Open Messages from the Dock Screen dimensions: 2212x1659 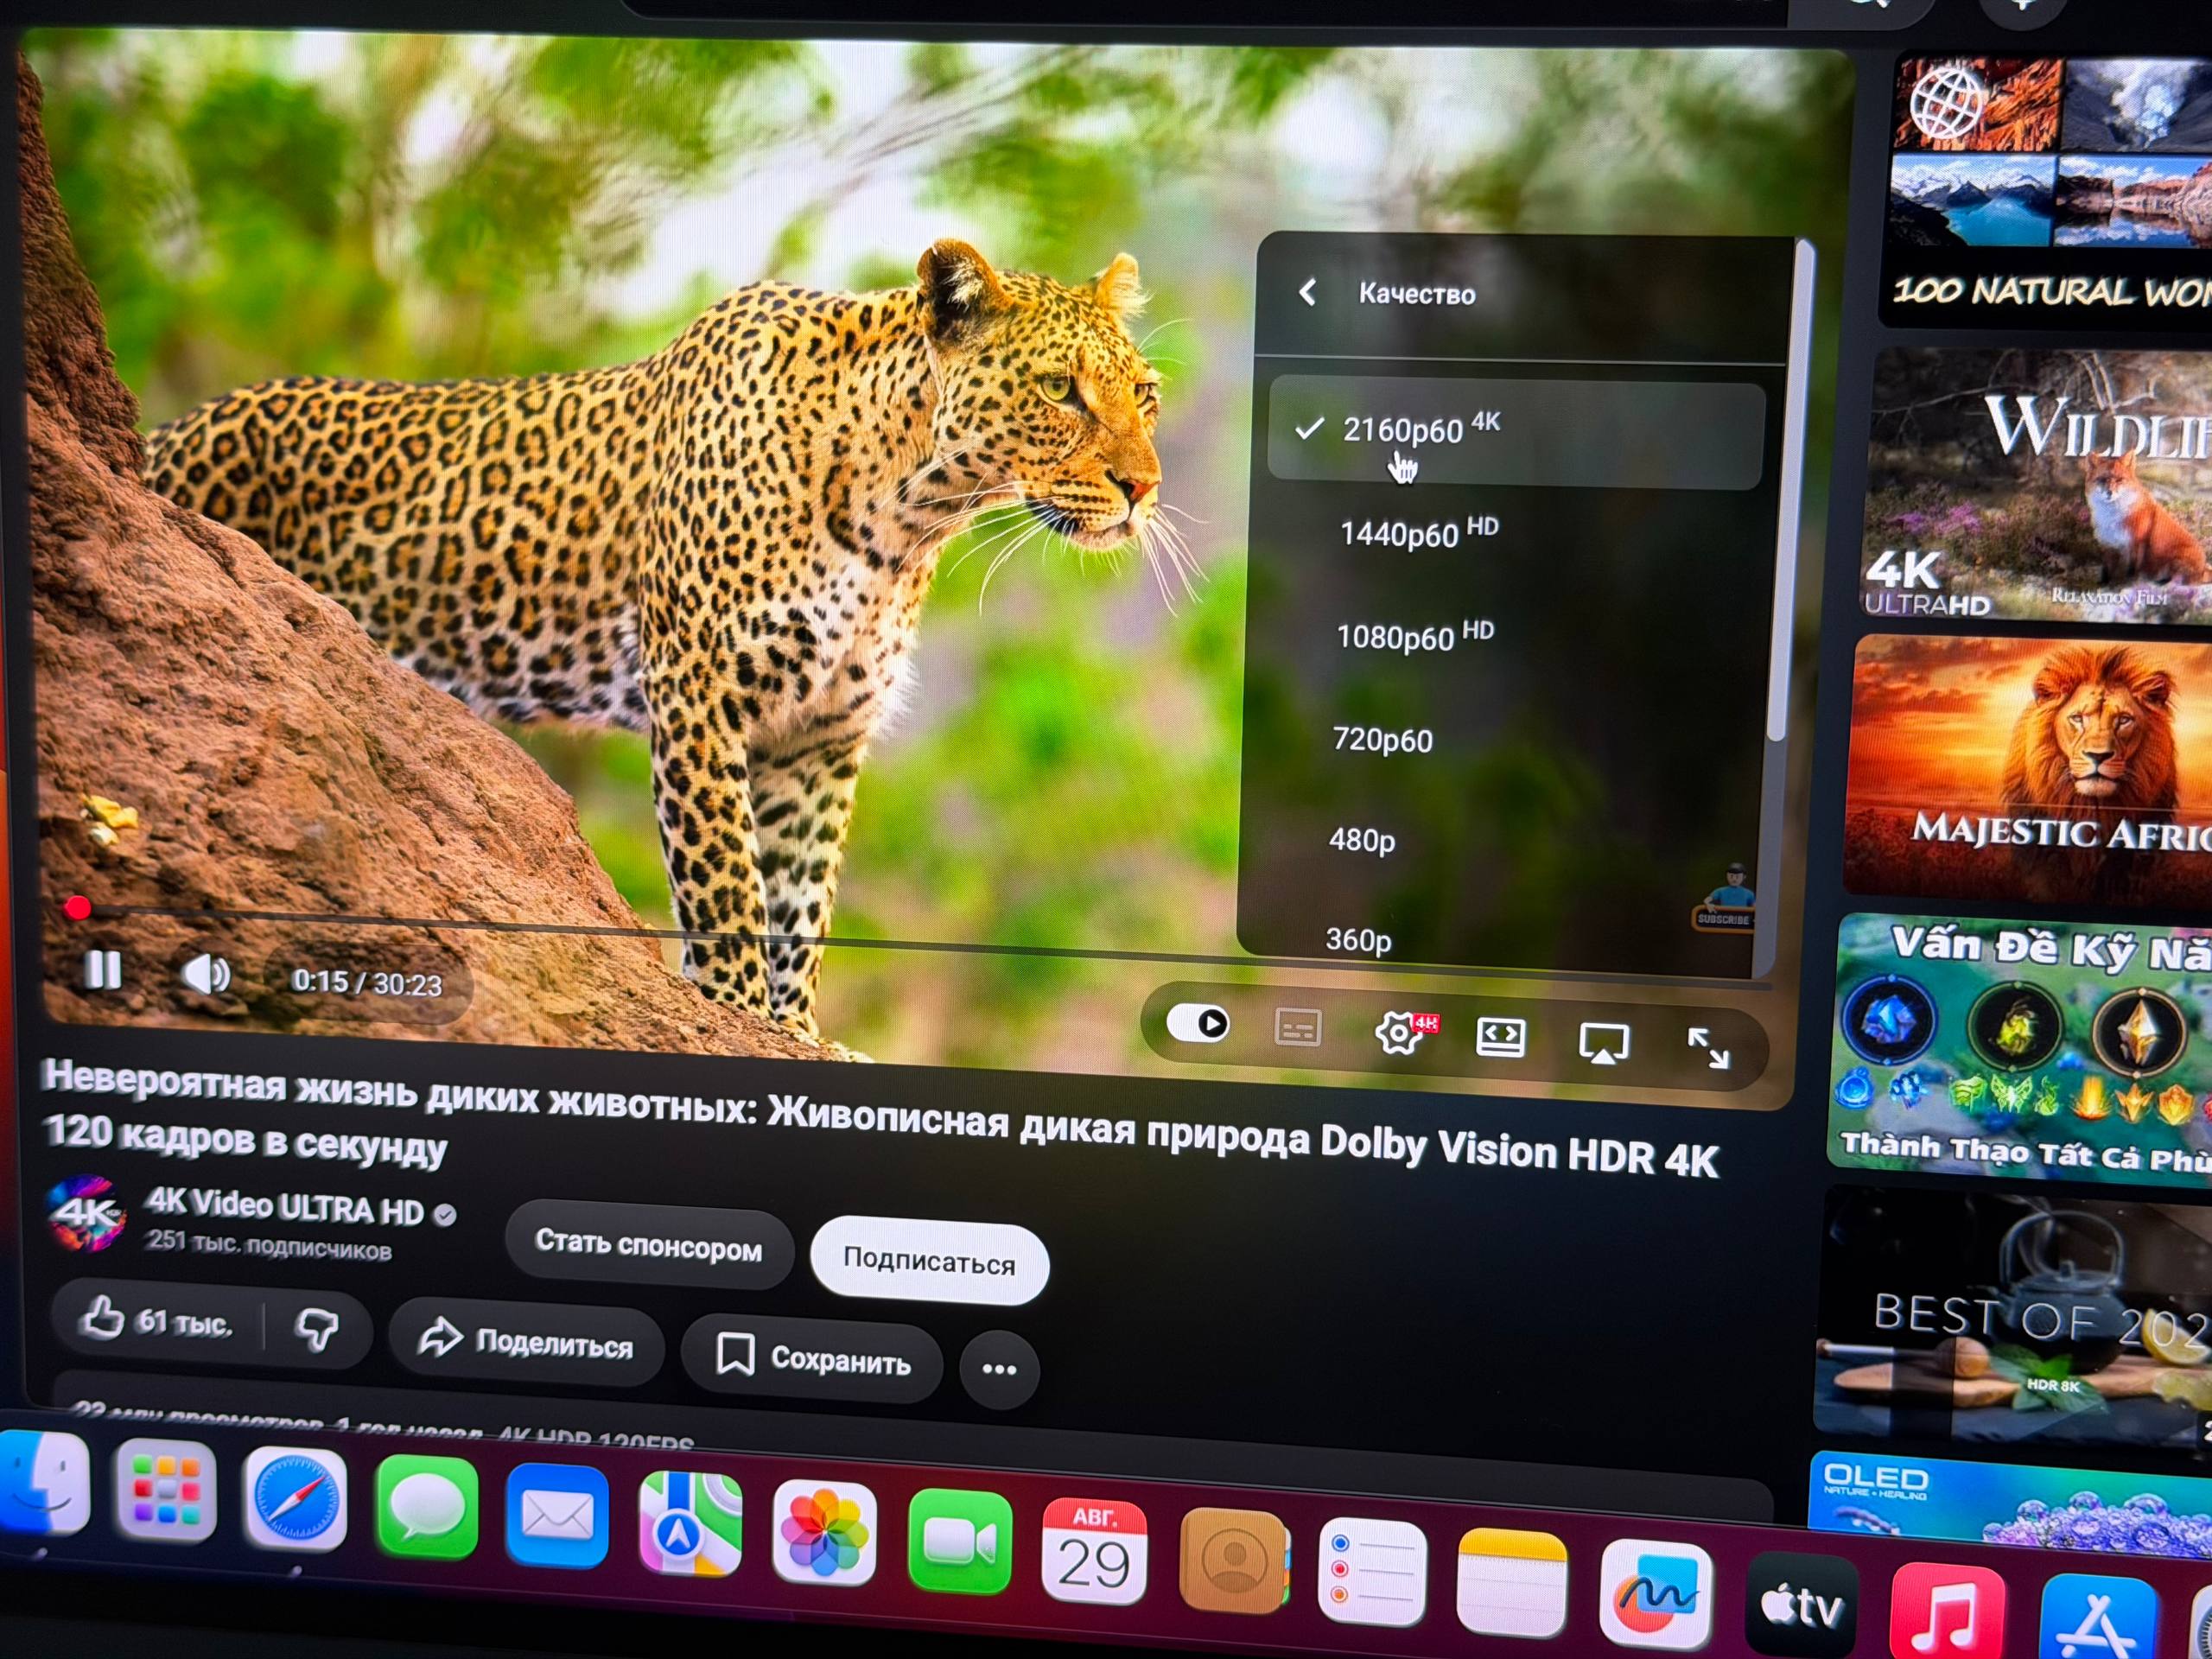427,1507
